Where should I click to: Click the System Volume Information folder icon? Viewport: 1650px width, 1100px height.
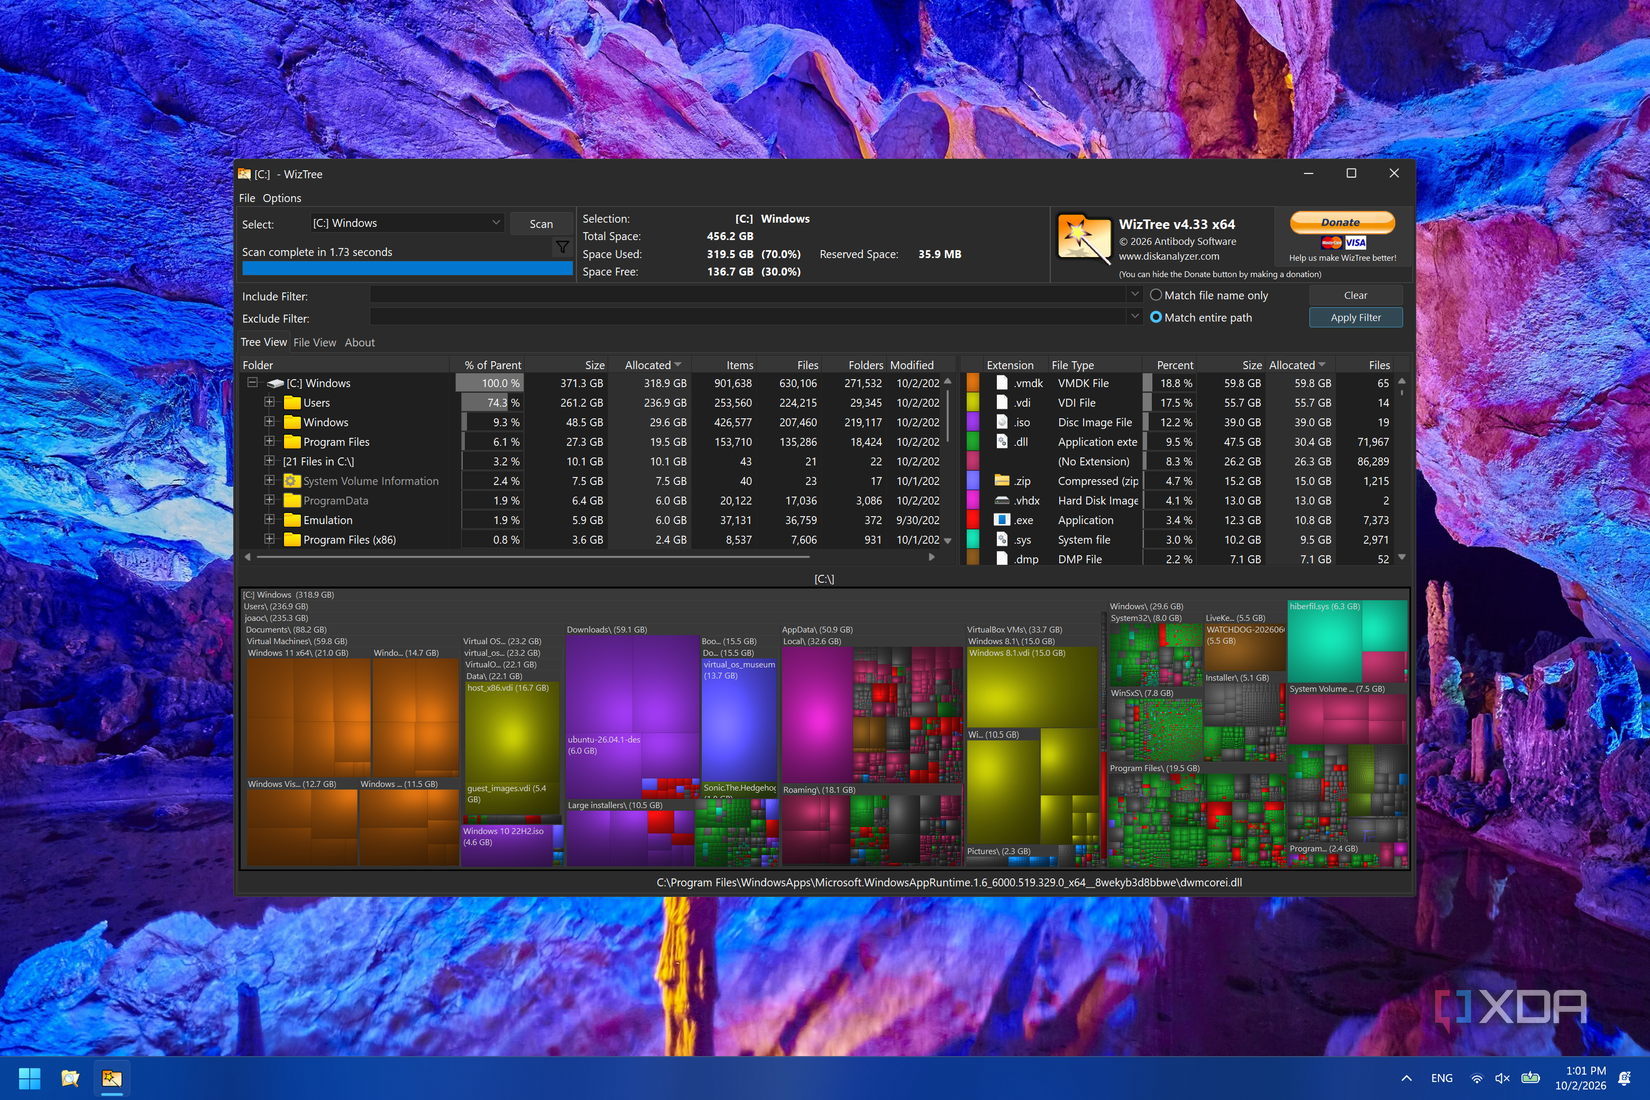point(292,481)
